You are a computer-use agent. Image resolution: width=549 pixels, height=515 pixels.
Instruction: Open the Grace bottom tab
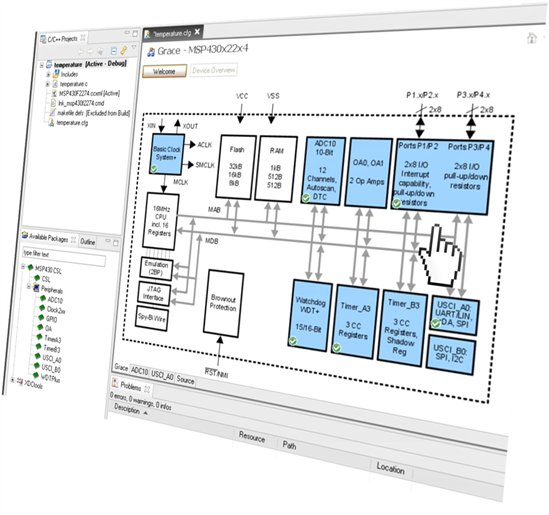click(x=121, y=368)
